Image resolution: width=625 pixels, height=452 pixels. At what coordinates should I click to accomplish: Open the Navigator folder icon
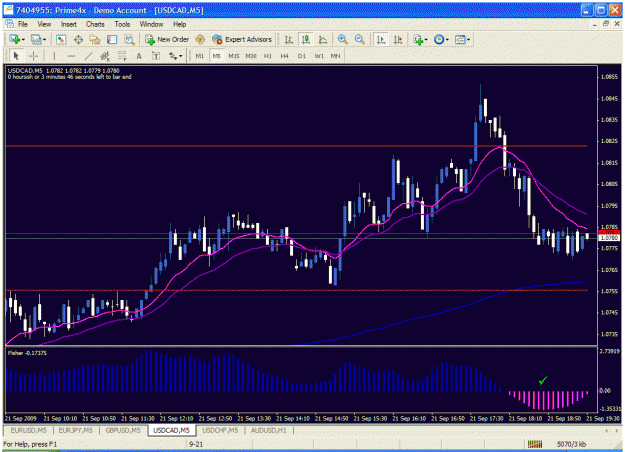(x=95, y=39)
